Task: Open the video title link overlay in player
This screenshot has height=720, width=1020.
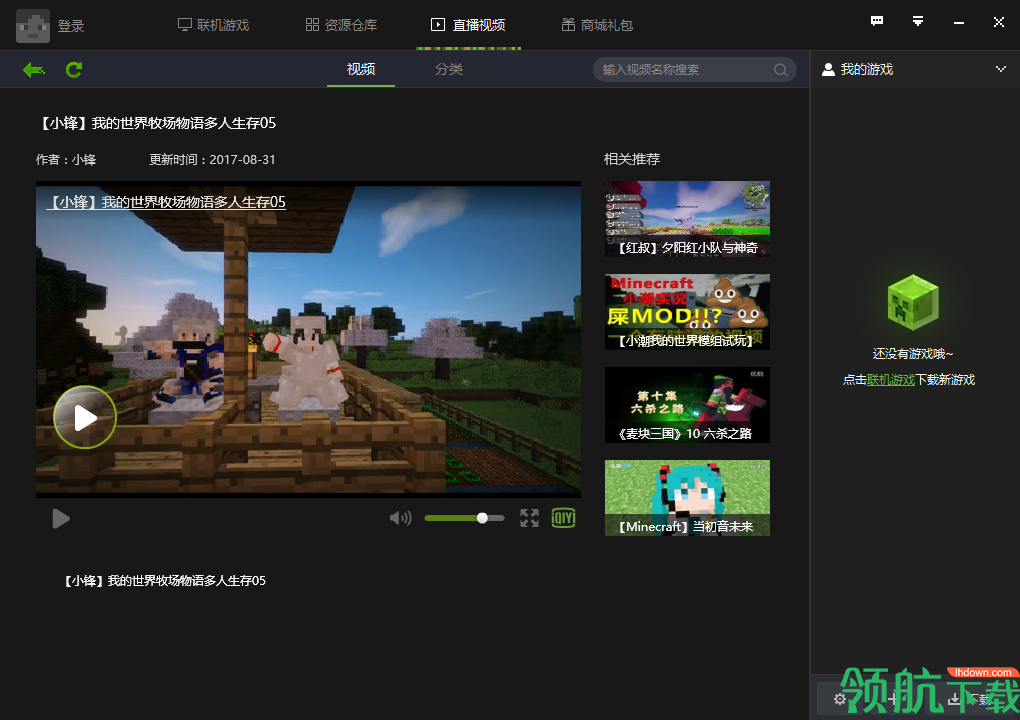Action: pos(166,202)
